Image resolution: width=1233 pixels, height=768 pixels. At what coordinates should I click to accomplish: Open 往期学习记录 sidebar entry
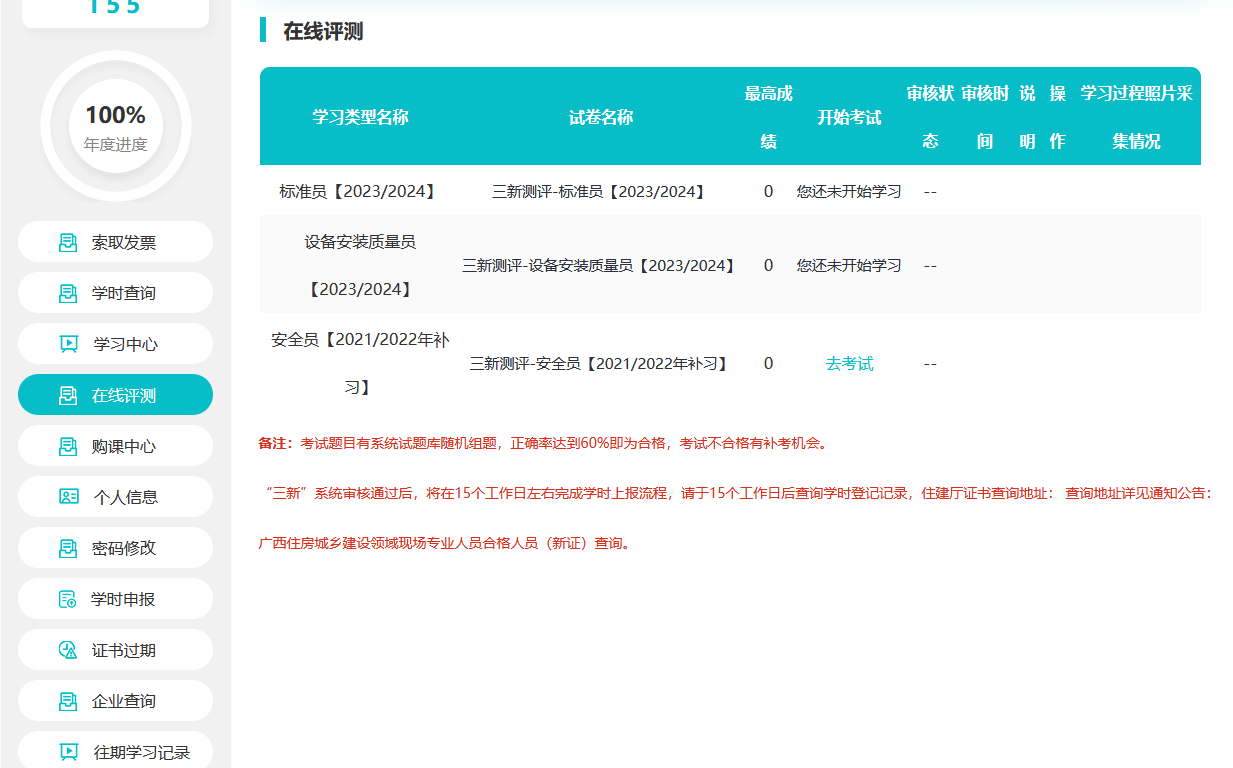click(x=115, y=750)
